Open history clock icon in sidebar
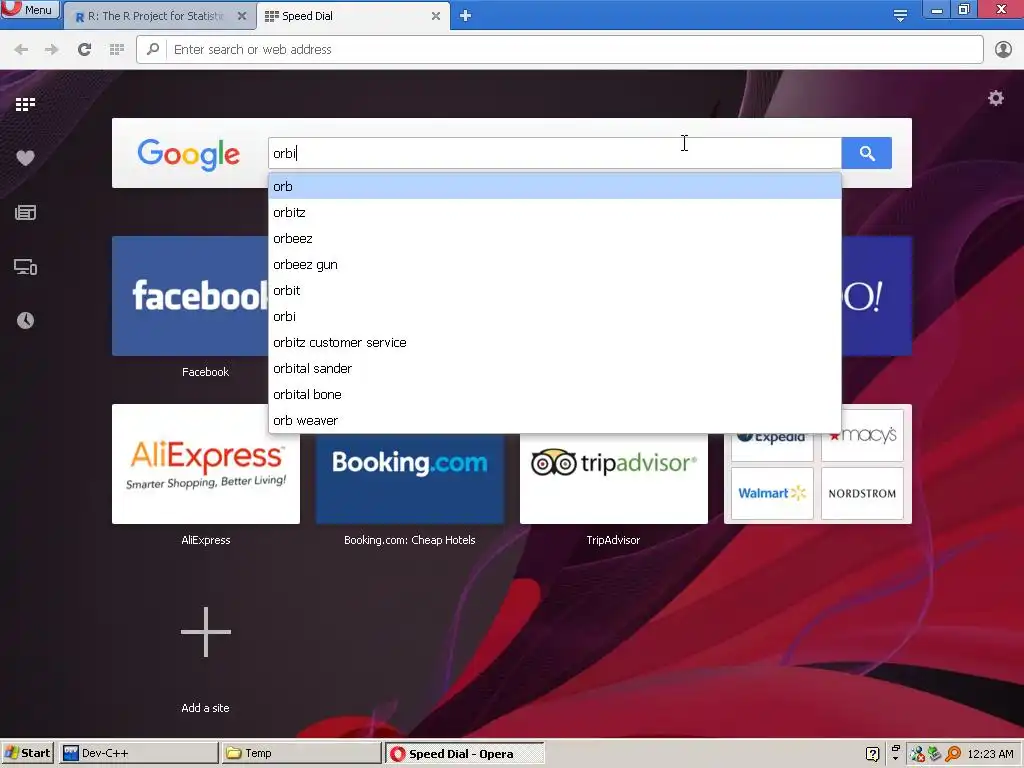1024x768 pixels. (25, 320)
